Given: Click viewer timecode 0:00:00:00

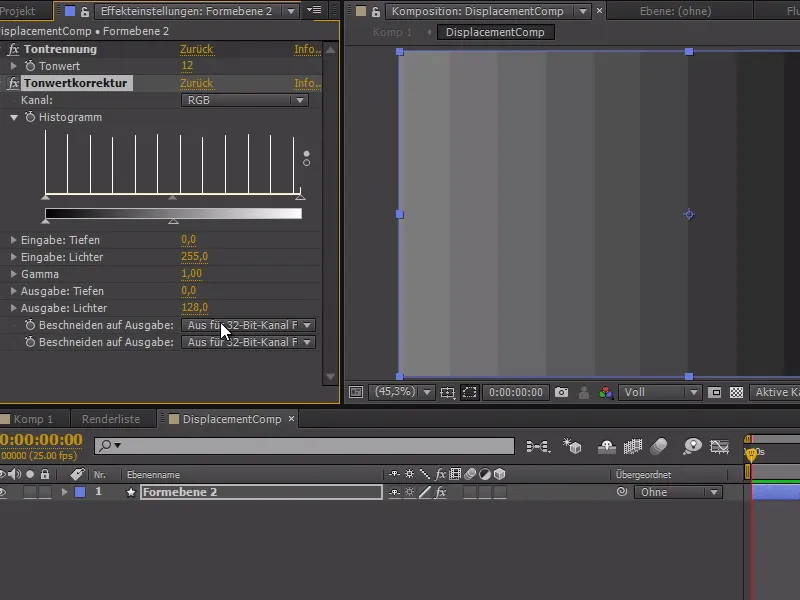Looking at the screenshot, I should (x=516, y=392).
